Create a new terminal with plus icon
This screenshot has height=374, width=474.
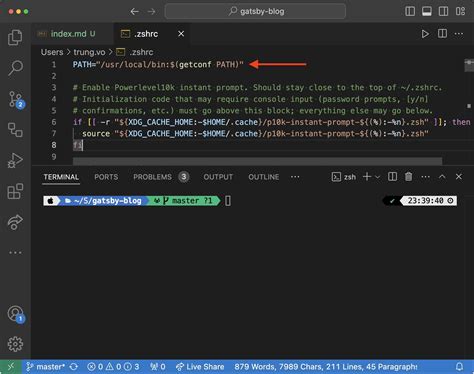(x=367, y=177)
